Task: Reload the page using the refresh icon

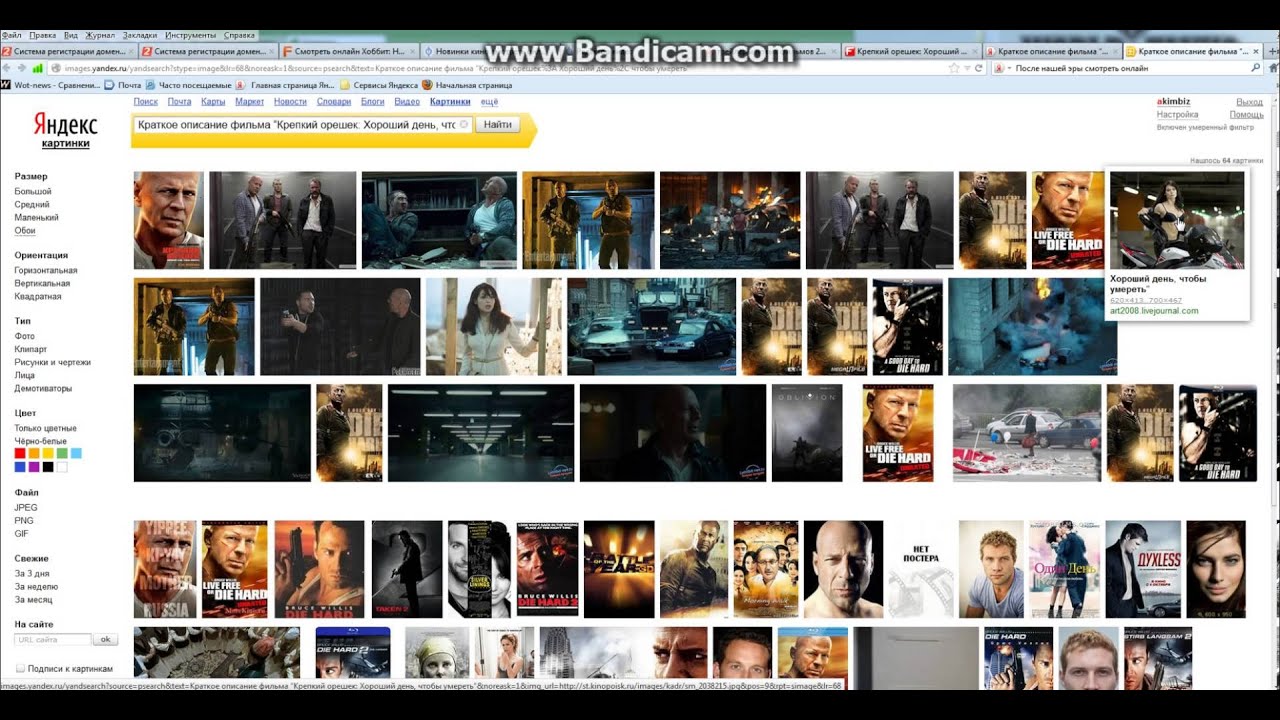Action: point(980,68)
